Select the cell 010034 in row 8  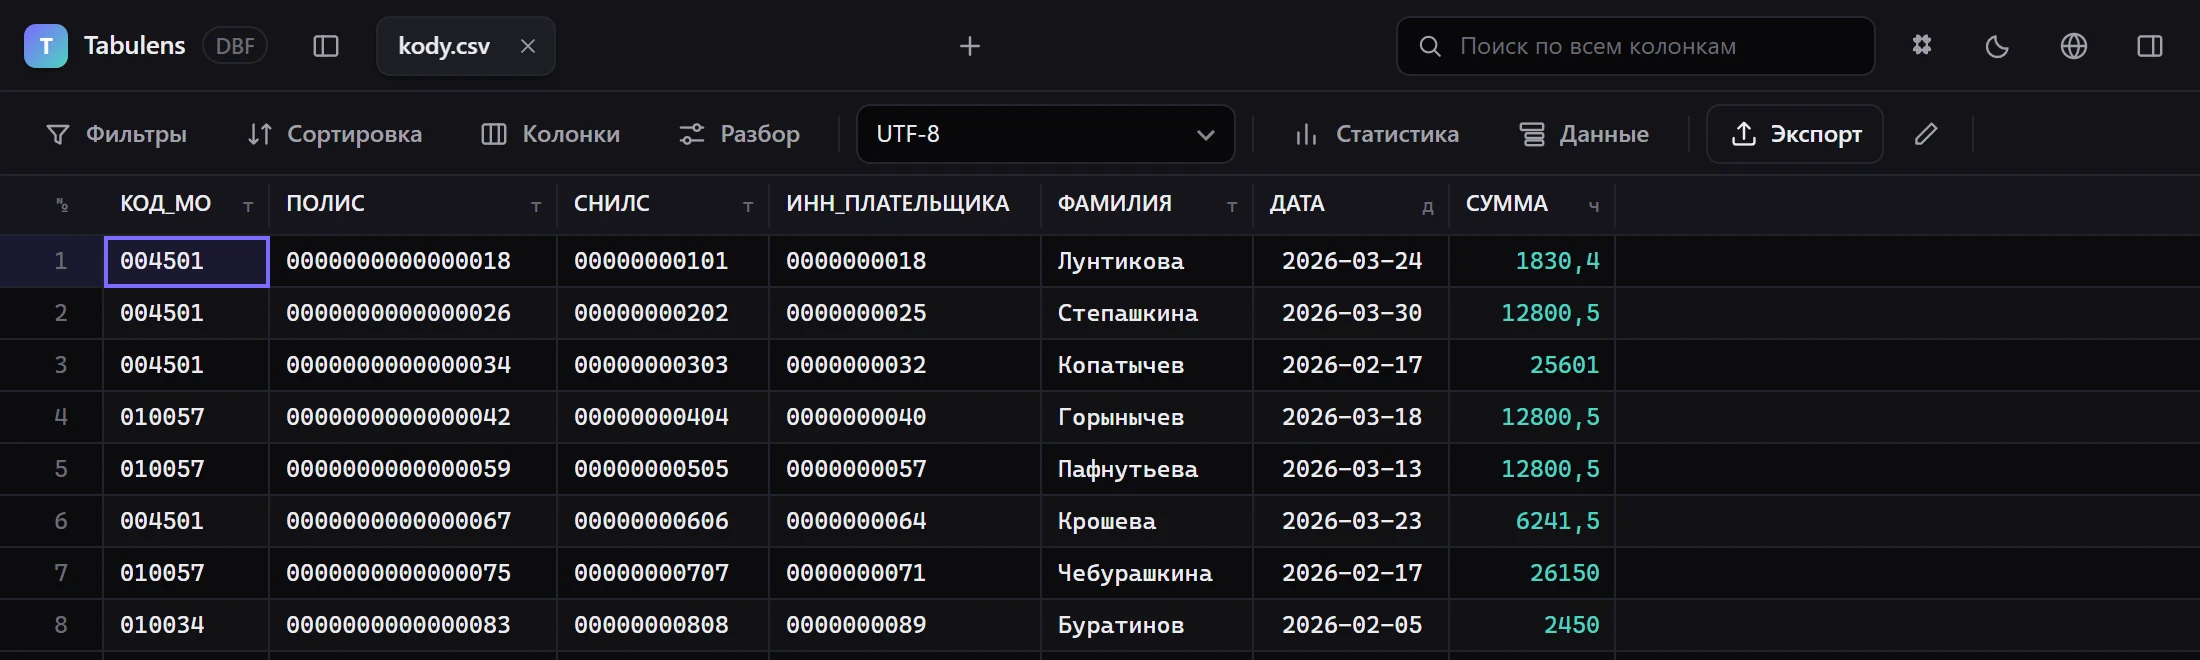pos(187,626)
